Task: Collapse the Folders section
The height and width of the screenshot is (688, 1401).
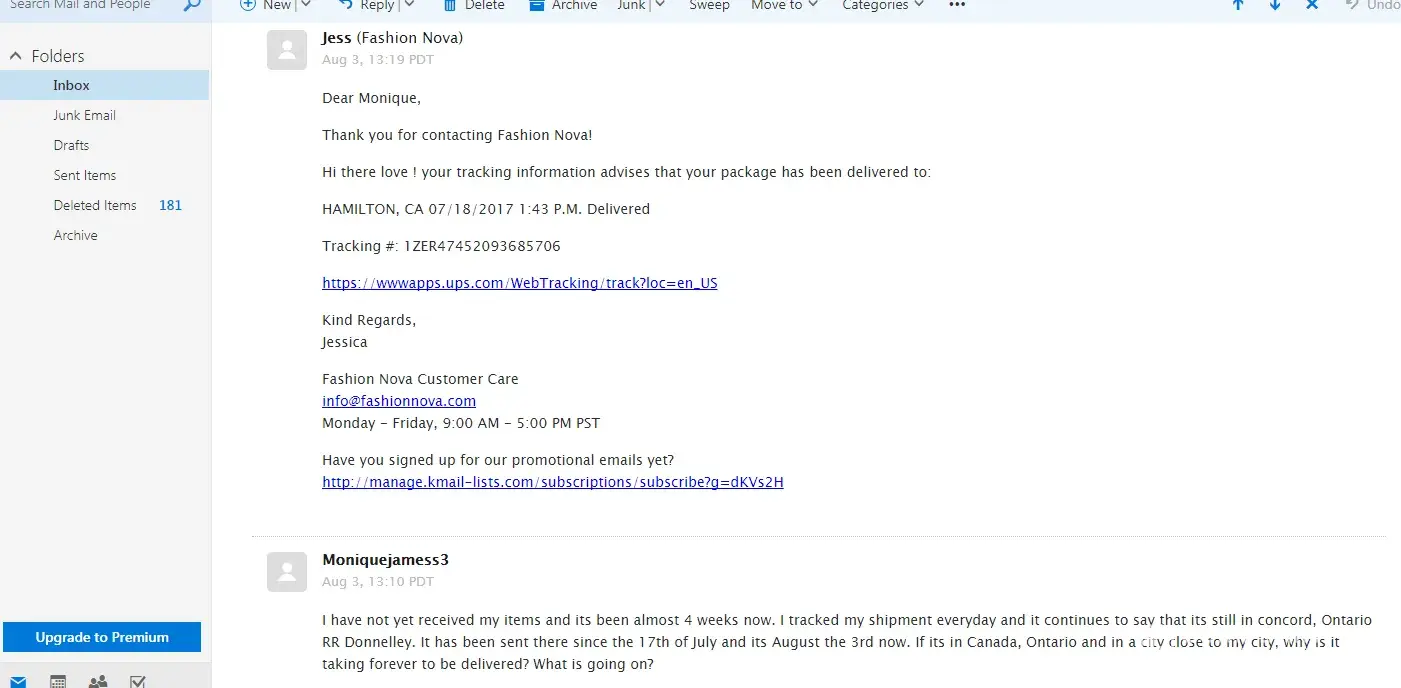Action: [x=15, y=56]
